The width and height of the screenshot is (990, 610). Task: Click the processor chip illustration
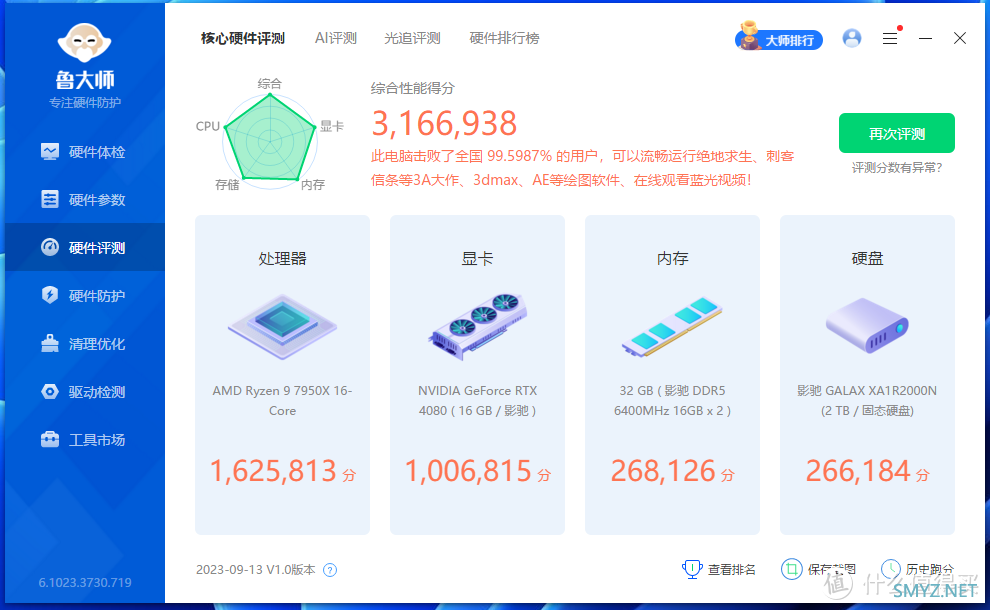282,327
